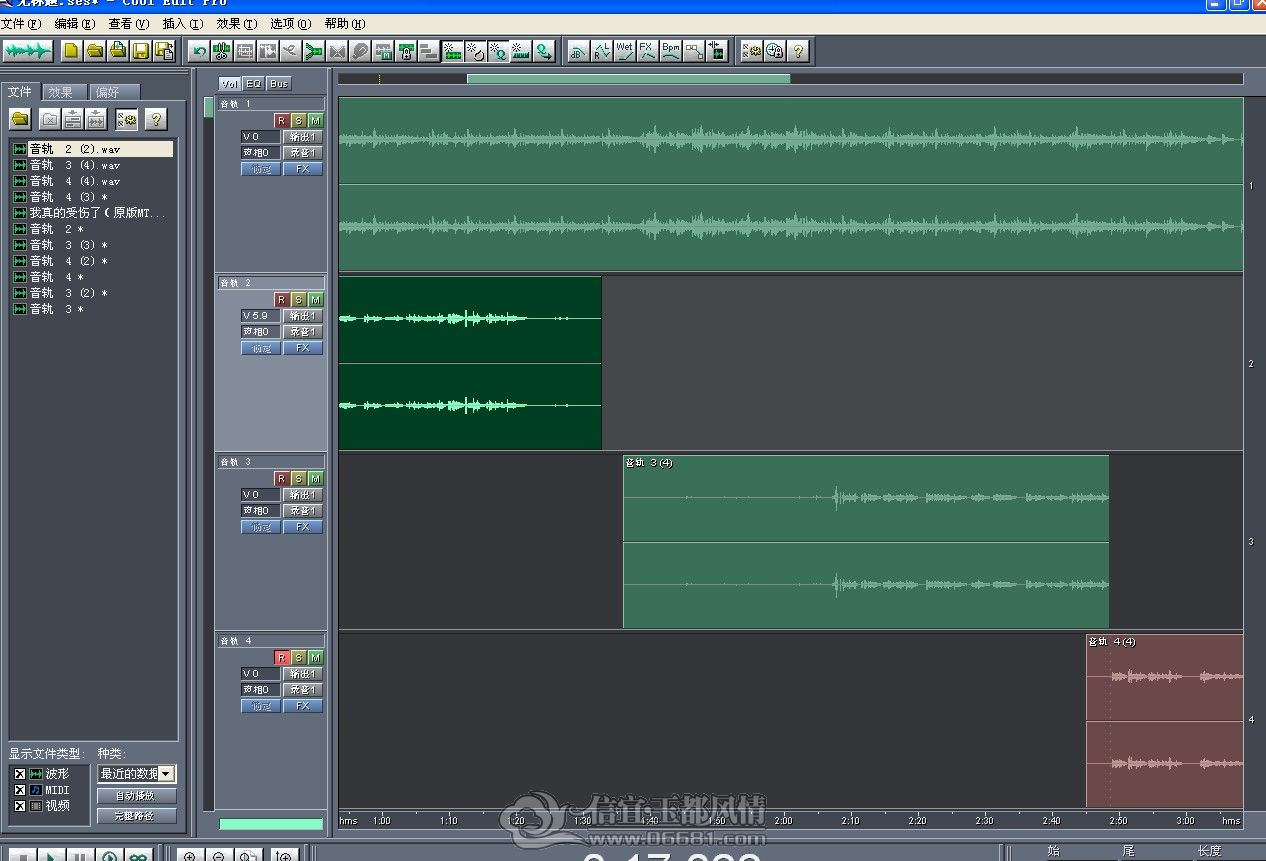Open file panel help question mark
This screenshot has height=861, width=1266.
pyautogui.click(x=155, y=120)
